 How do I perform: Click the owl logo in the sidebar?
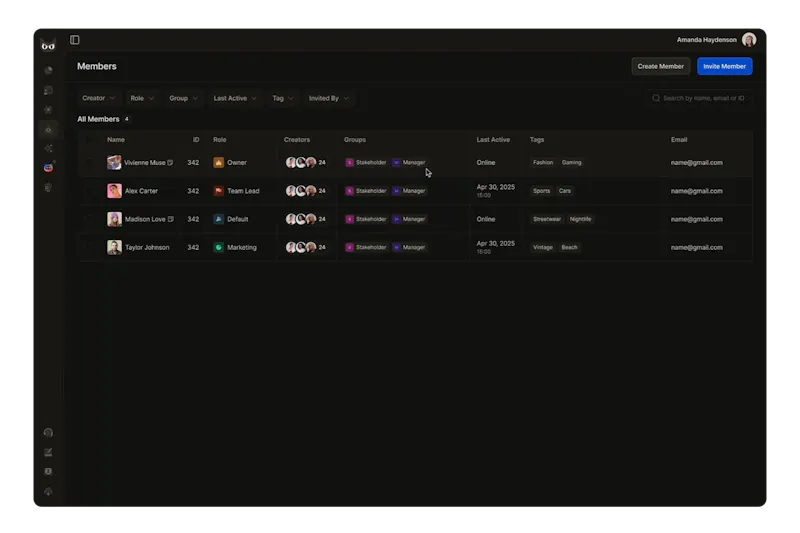click(x=48, y=46)
